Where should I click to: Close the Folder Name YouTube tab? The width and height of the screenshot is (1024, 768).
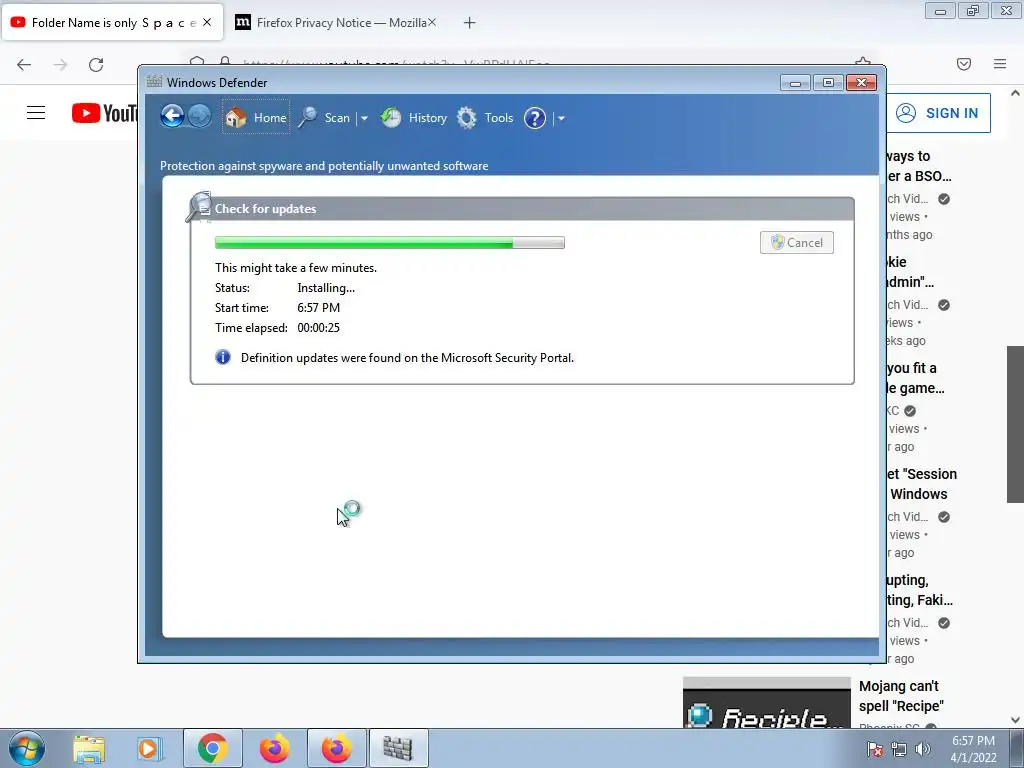pyautogui.click(x=207, y=22)
